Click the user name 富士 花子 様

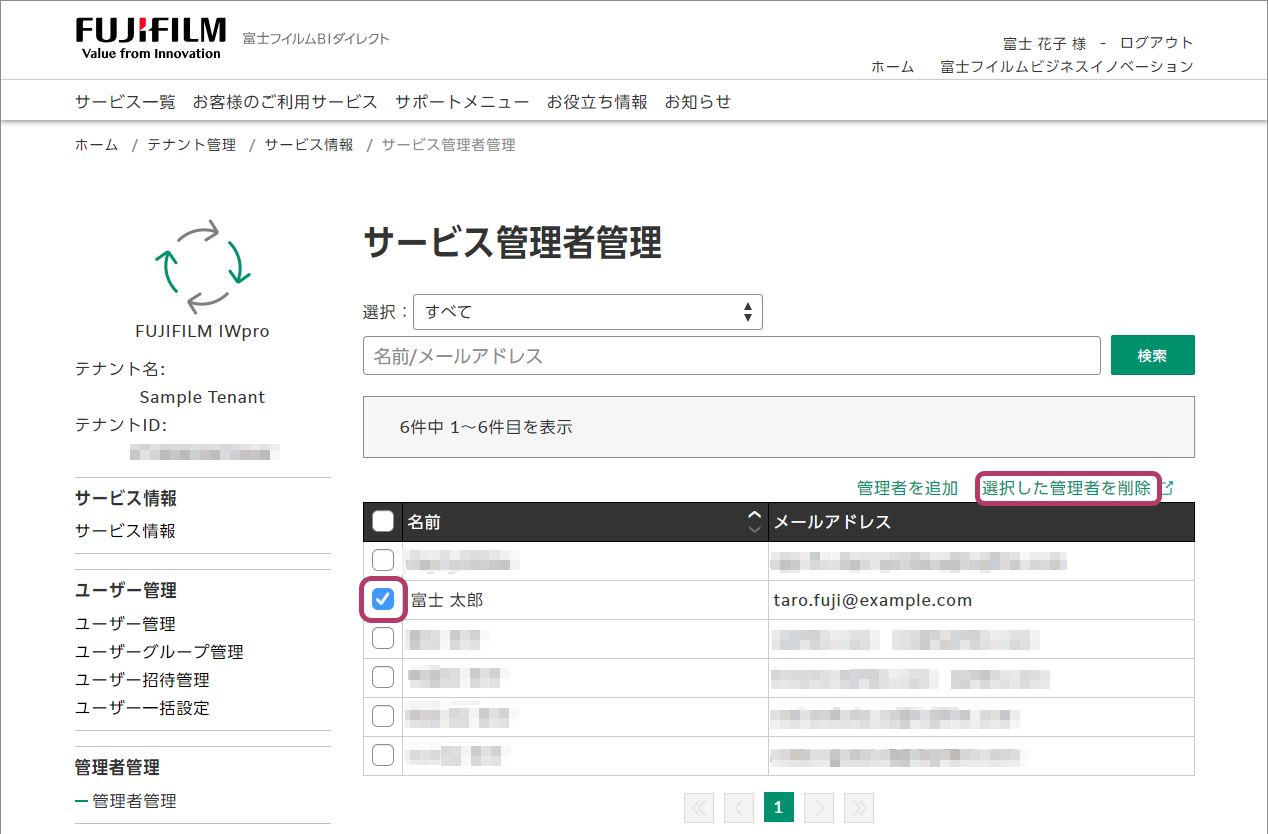(1044, 43)
